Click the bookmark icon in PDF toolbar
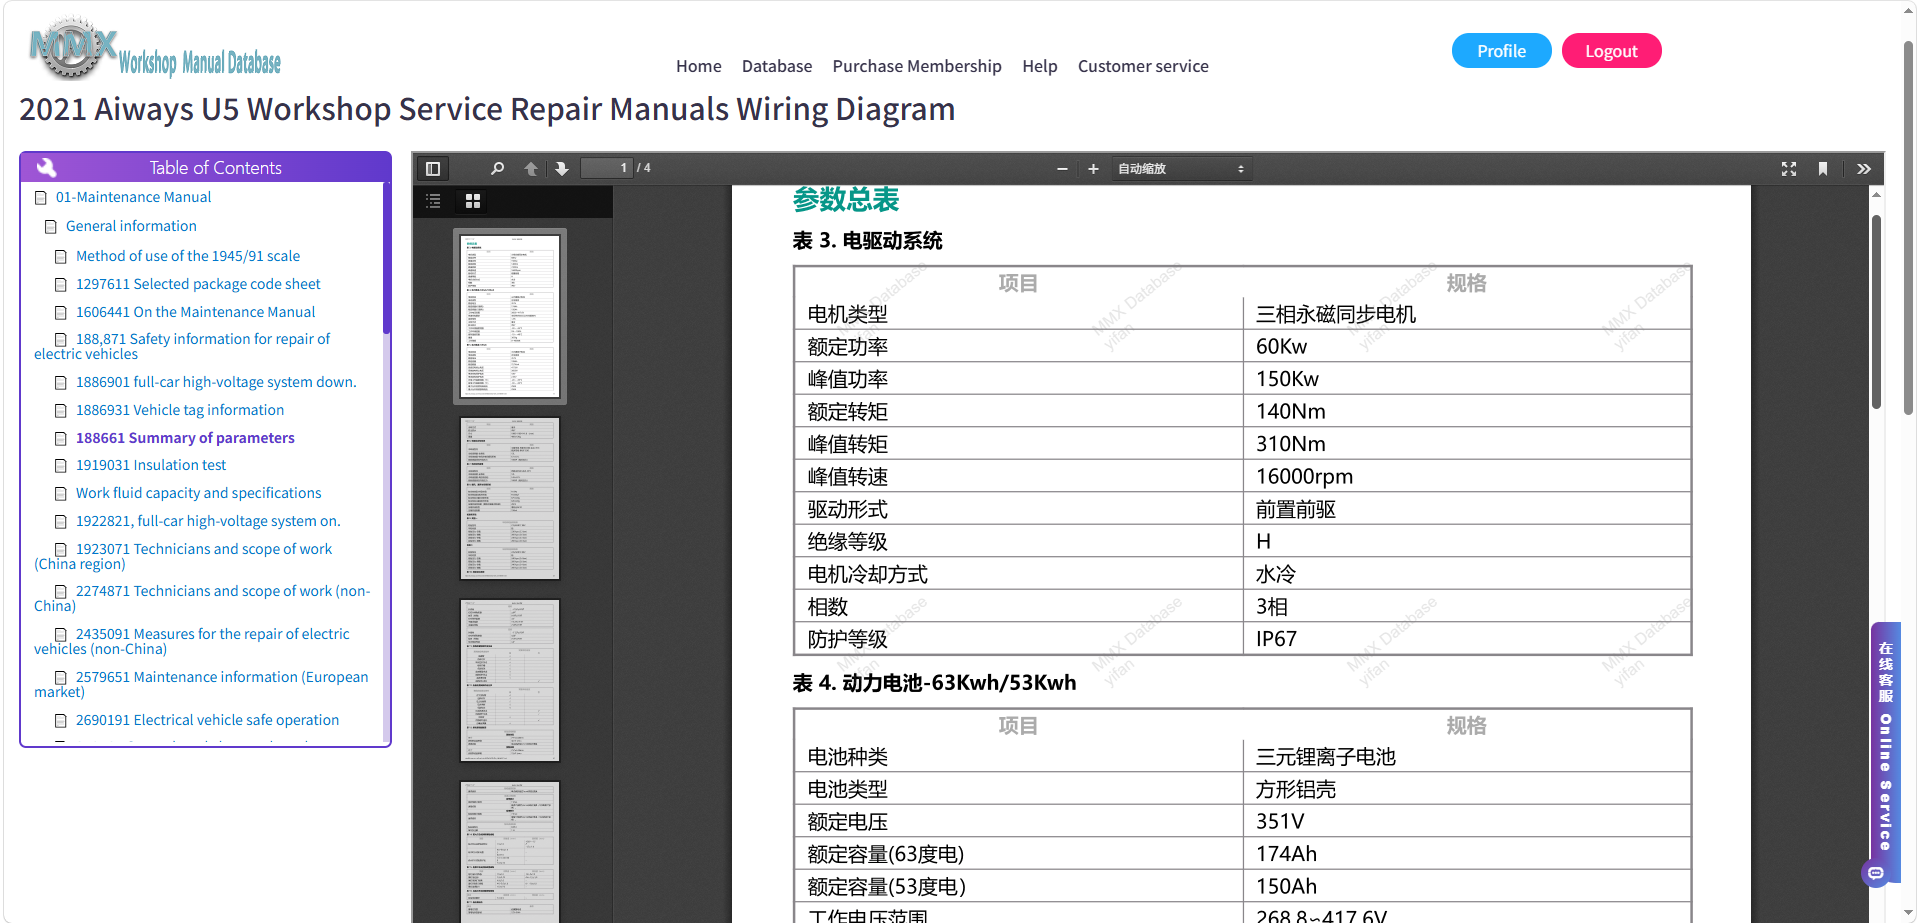Screen dimensions: 1920x923 pos(1823,169)
